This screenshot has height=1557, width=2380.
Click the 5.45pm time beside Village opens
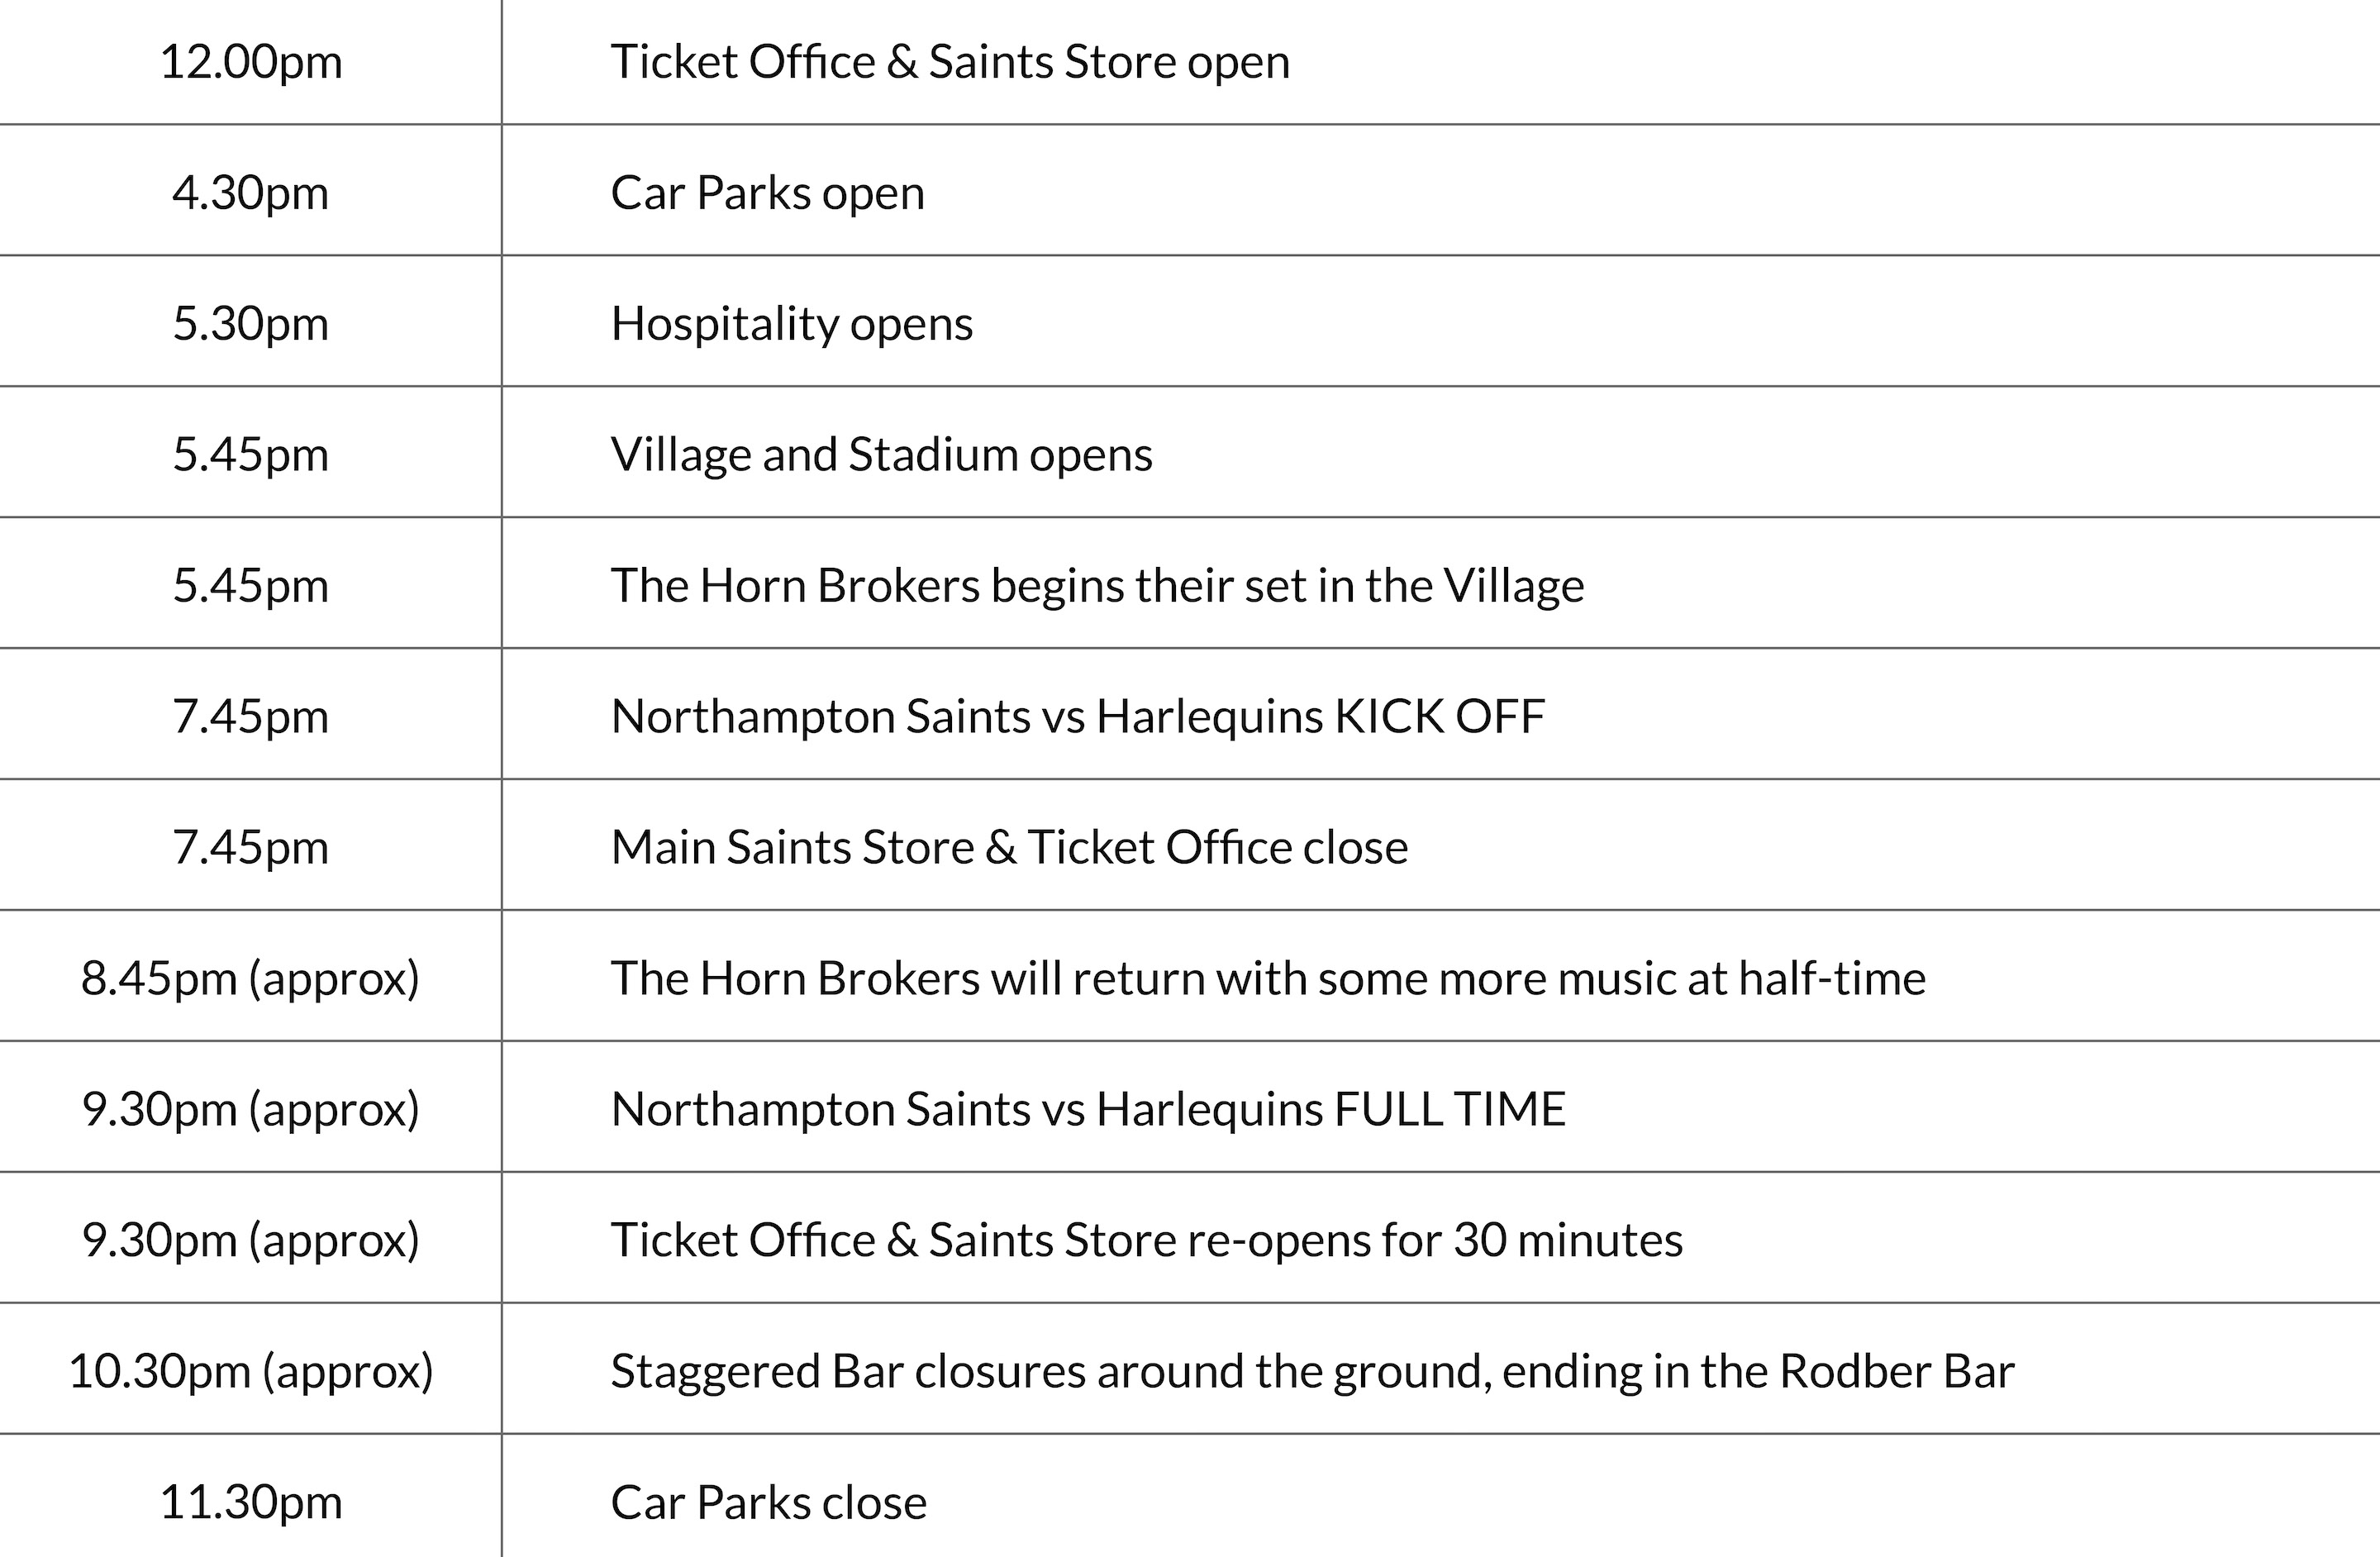click(250, 455)
